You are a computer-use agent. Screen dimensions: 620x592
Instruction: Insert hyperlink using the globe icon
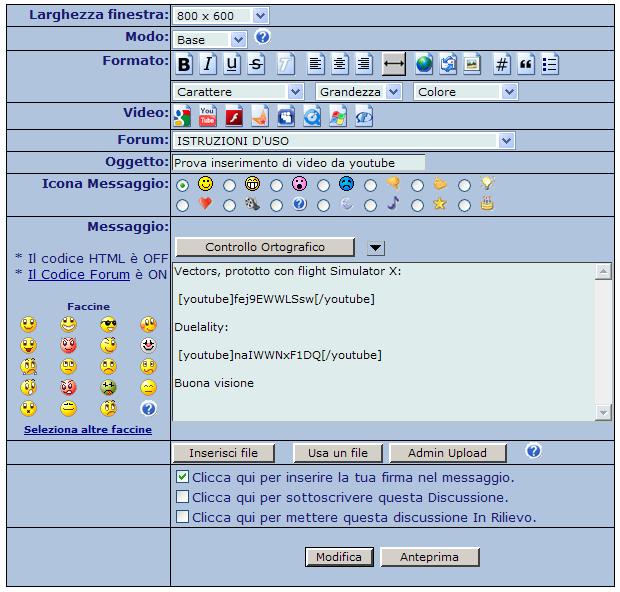pyautogui.click(x=424, y=64)
